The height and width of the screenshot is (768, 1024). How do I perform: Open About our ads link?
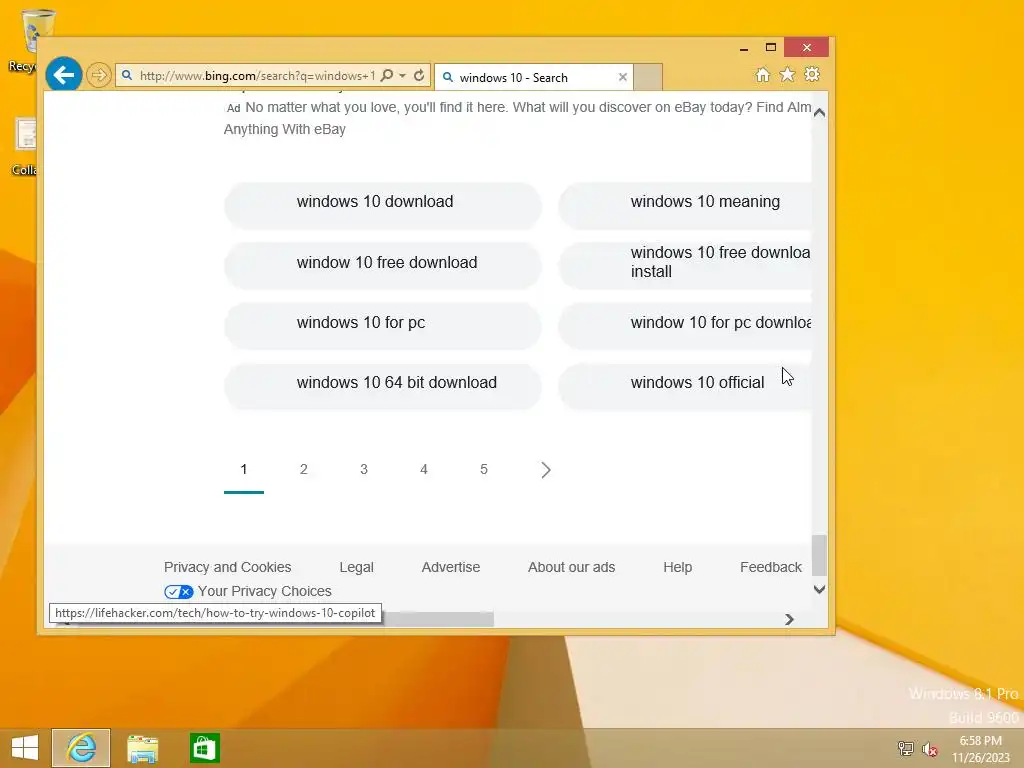(x=571, y=568)
